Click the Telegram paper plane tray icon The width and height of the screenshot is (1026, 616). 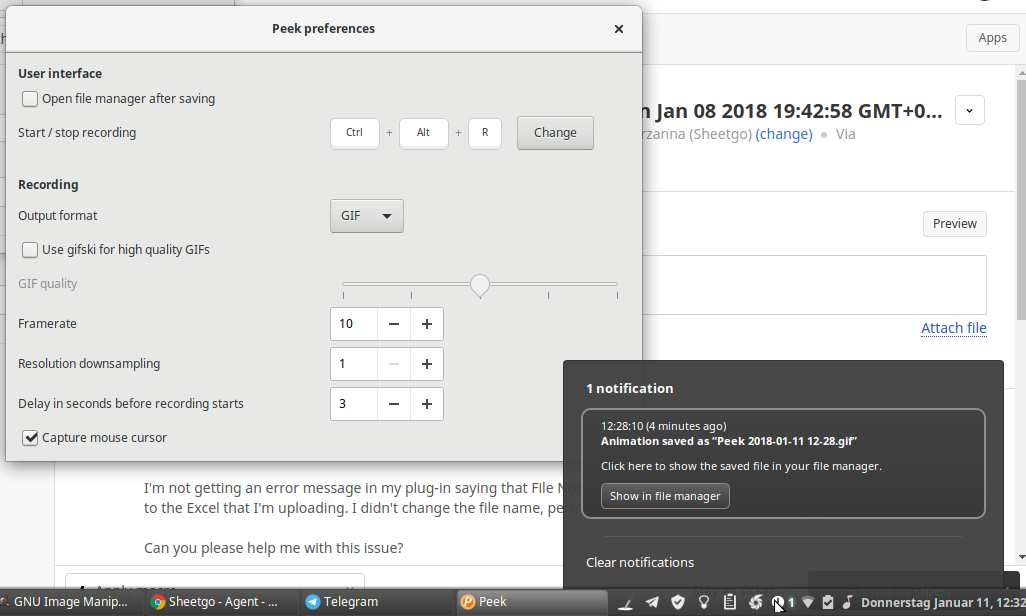coord(652,602)
